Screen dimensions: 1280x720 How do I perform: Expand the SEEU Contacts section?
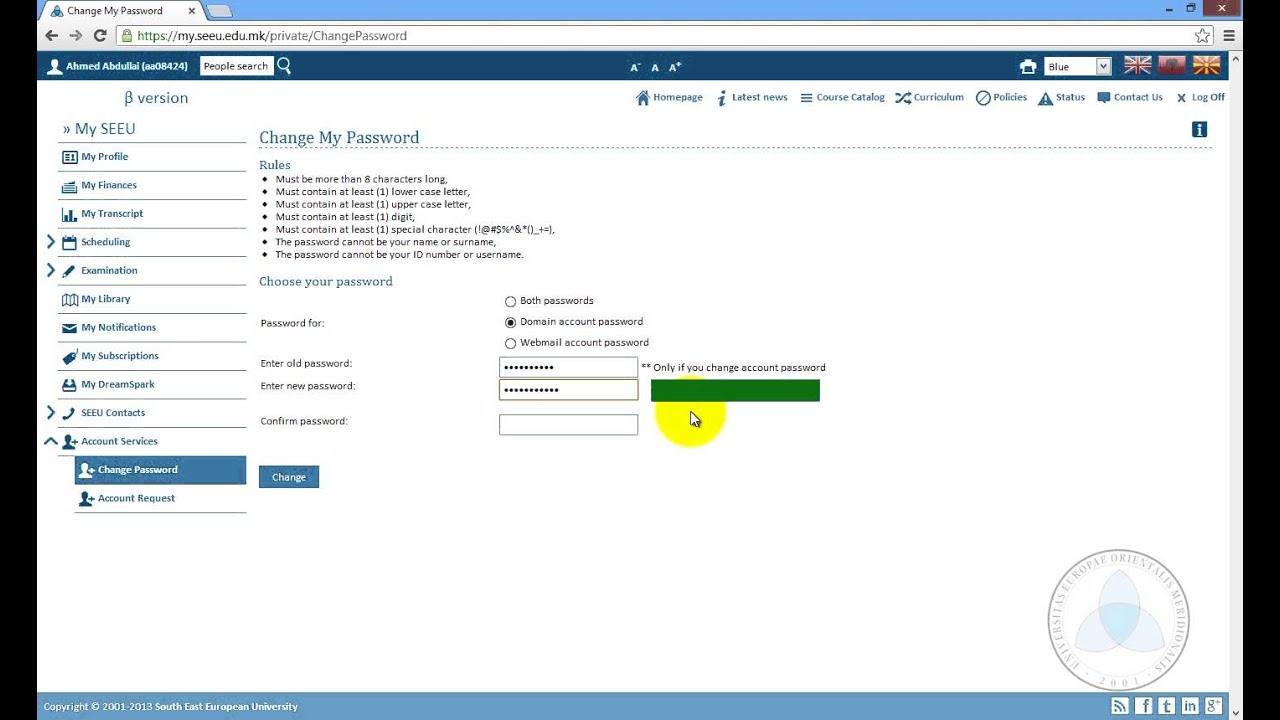(51, 412)
